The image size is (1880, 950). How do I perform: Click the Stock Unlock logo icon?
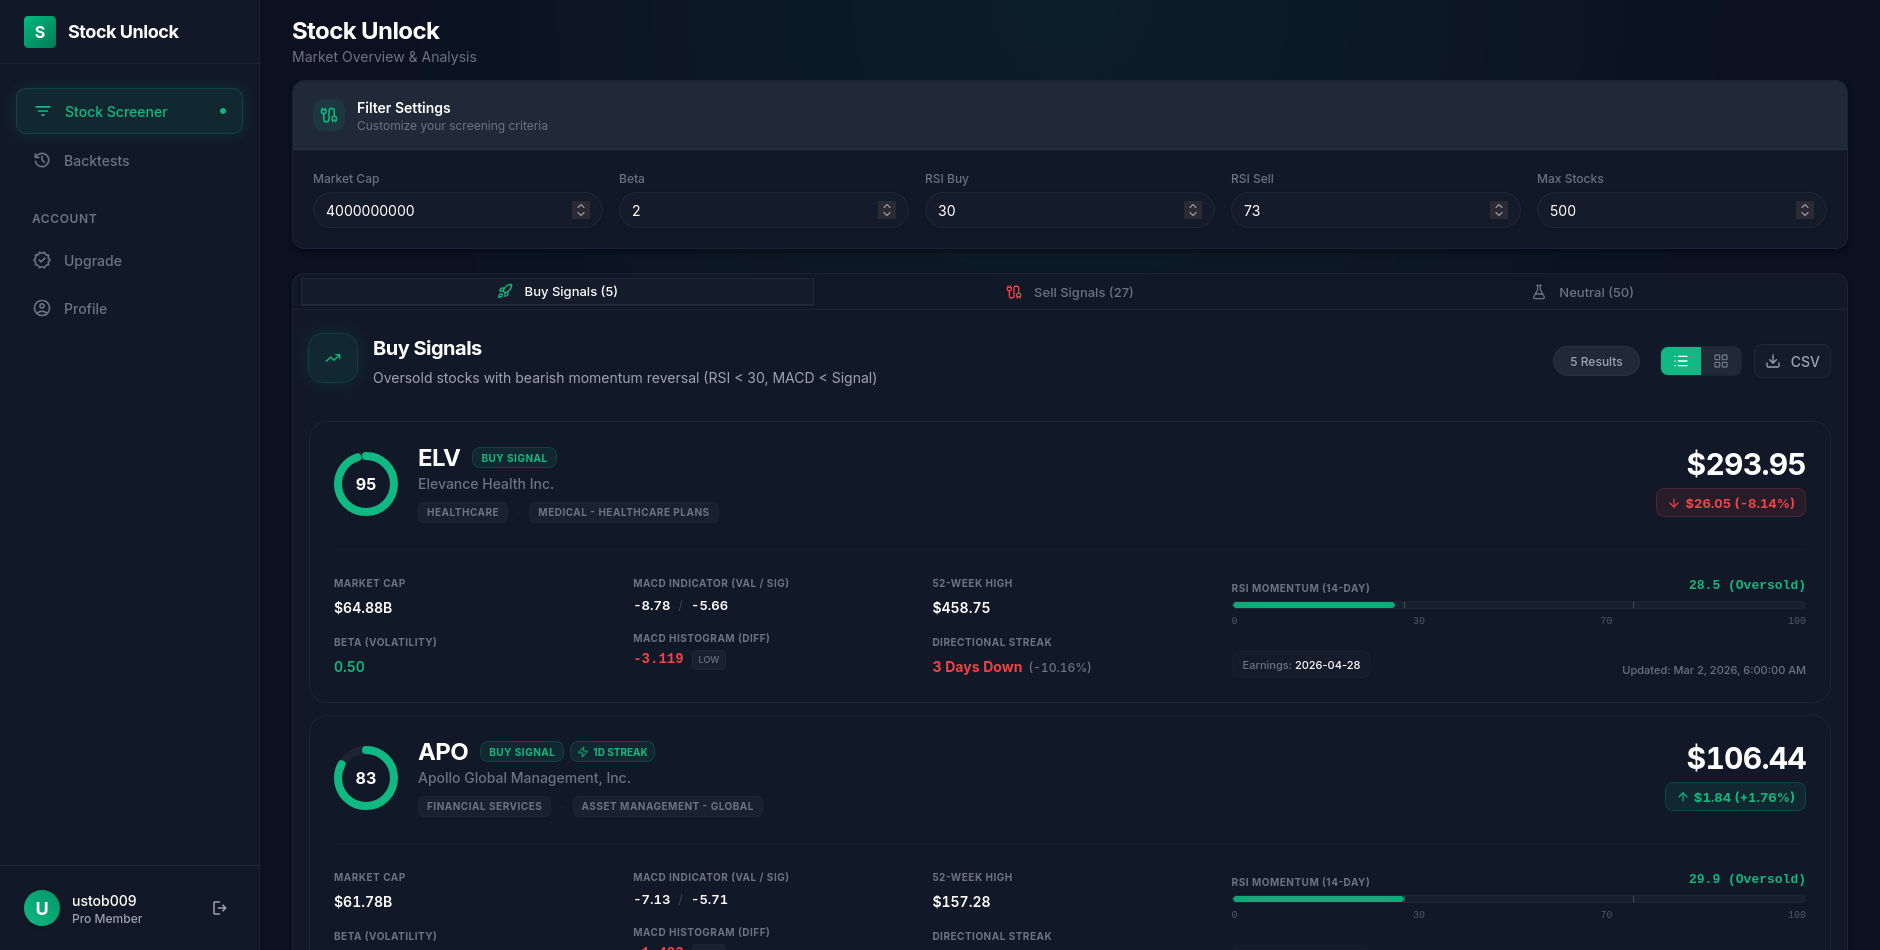point(40,32)
